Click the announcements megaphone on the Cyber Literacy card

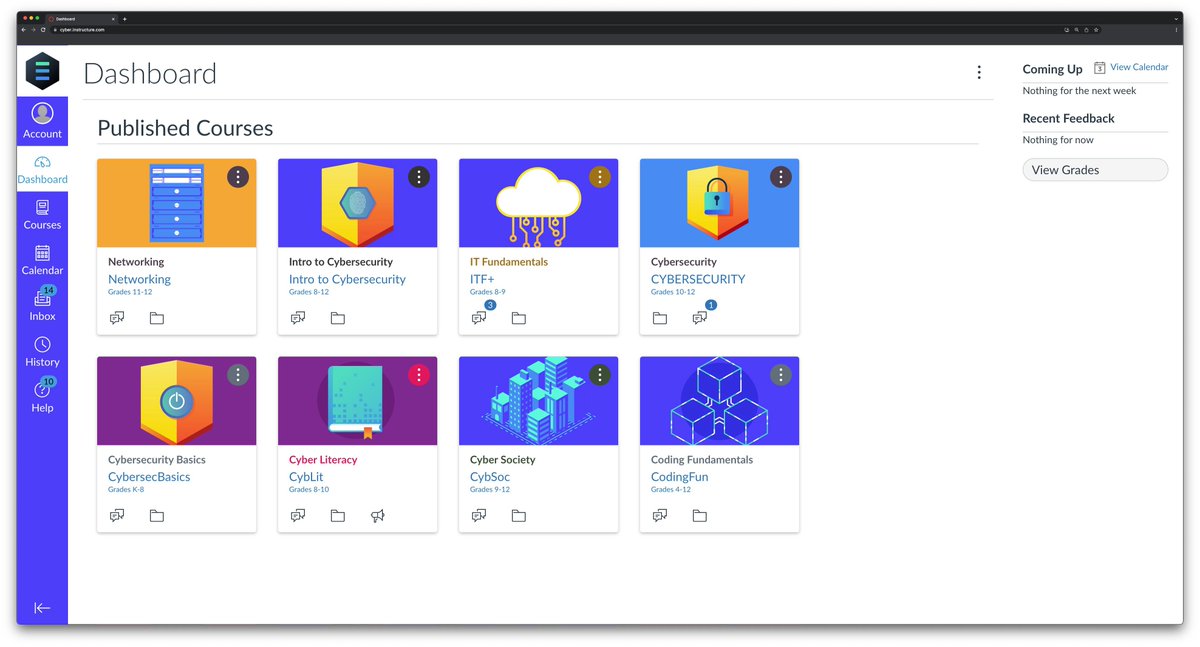tap(377, 515)
